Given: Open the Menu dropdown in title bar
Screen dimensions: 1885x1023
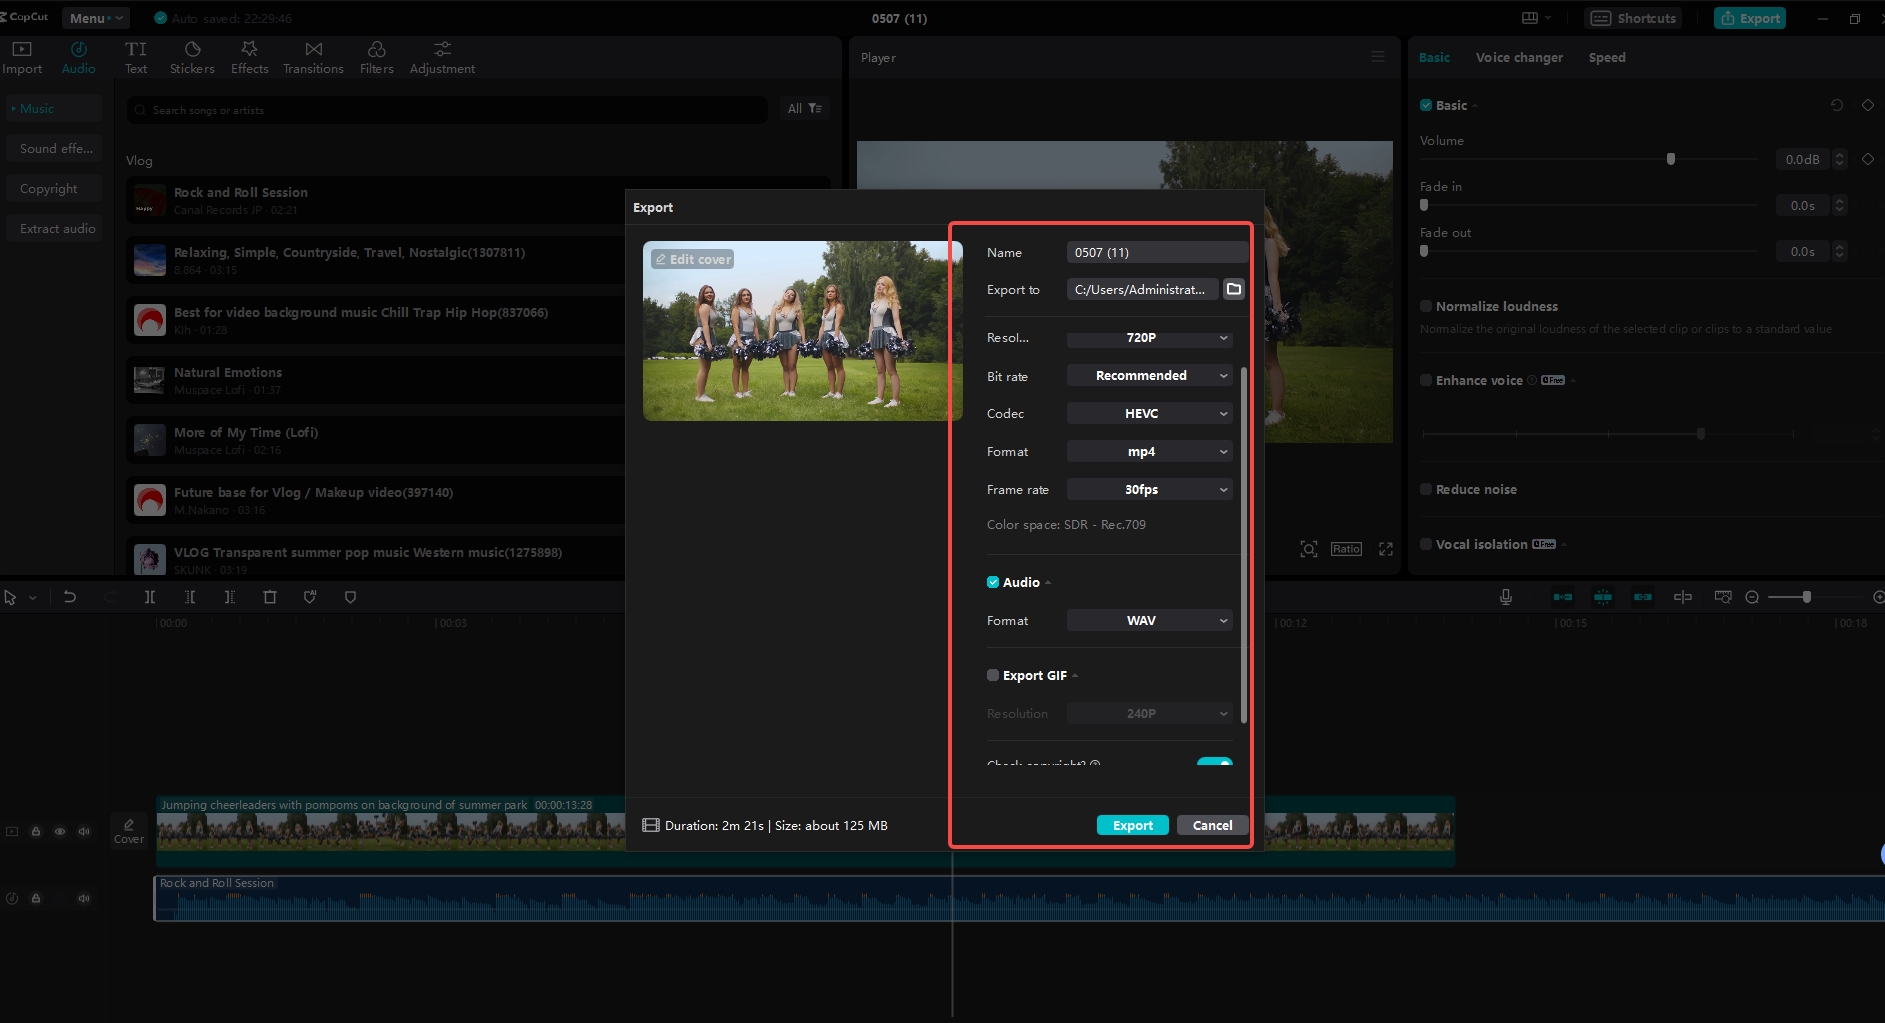Looking at the screenshot, I should click(x=96, y=18).
